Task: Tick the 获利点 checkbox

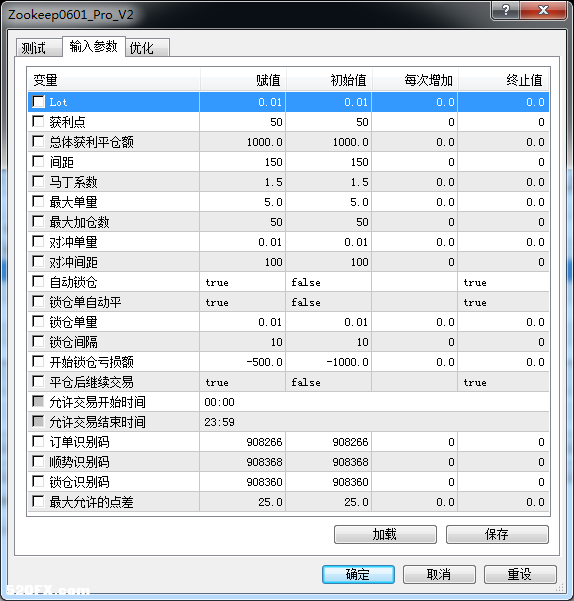Action: 38,122
